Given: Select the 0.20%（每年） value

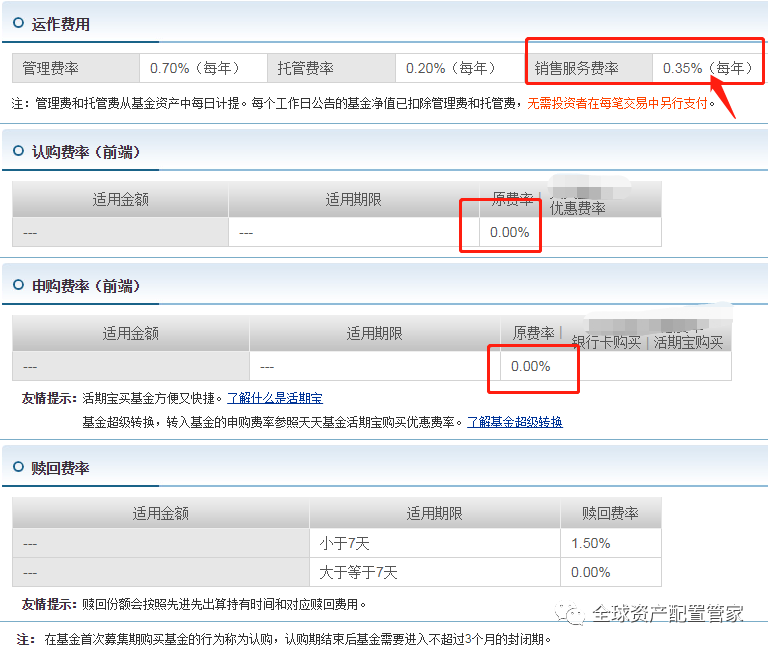Looking at the screenshot, I should click(451, 68).
